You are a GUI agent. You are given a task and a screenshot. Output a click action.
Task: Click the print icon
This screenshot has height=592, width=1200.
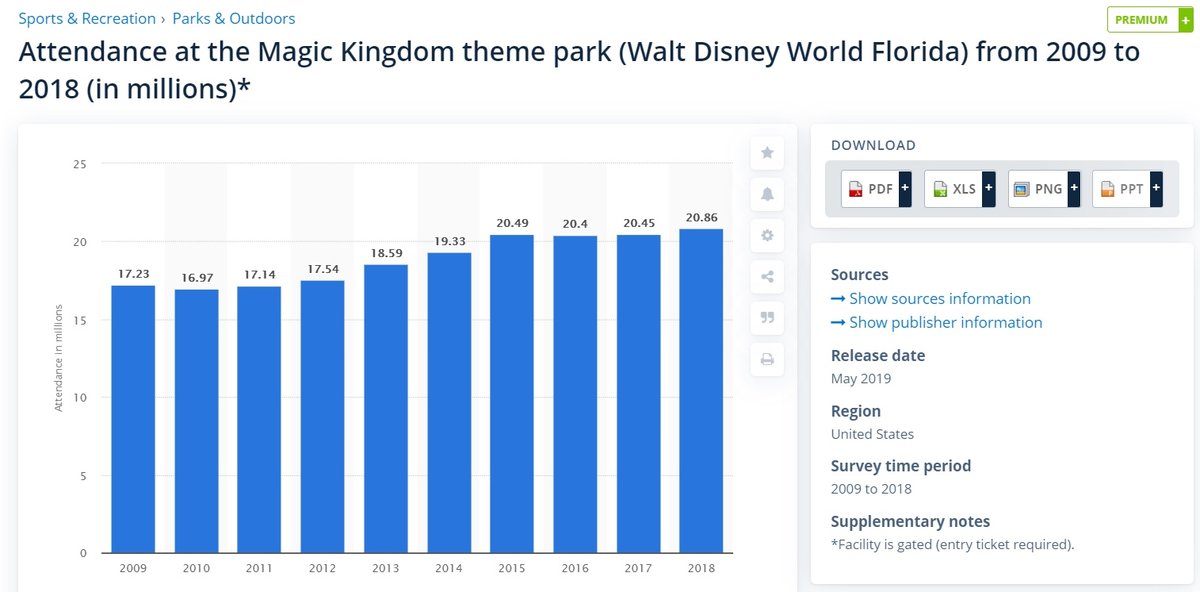click(x=767, y=360)
